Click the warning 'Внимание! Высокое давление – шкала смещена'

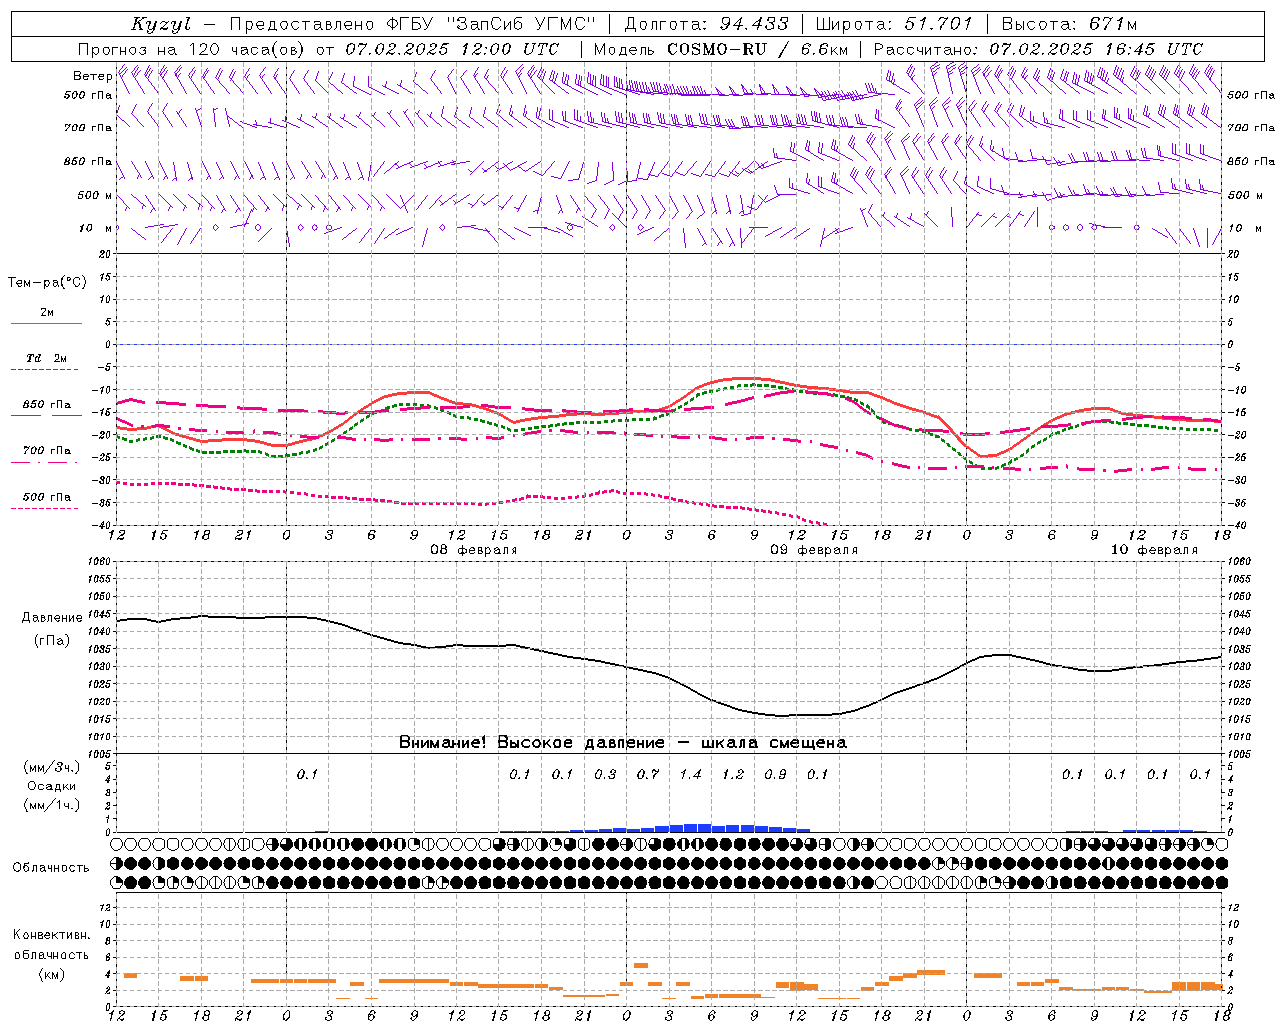(623, 742)
